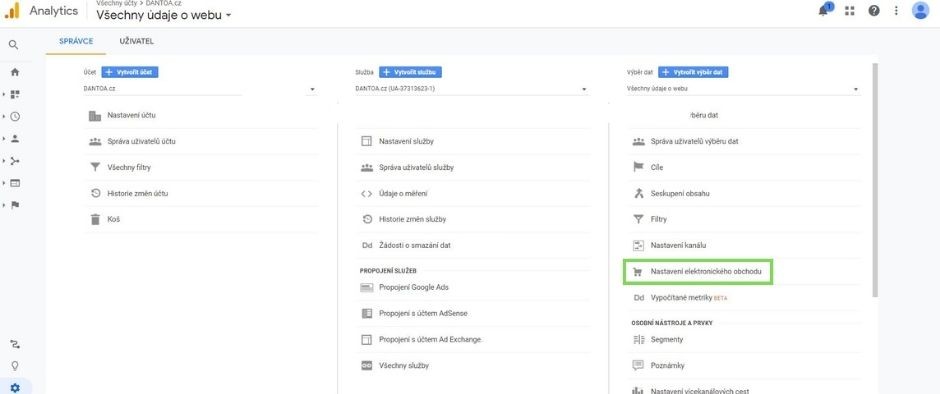Screen dimensions: 940x394
Task: Open Behavior icon in sidebar
Action: tap(15, 183)
